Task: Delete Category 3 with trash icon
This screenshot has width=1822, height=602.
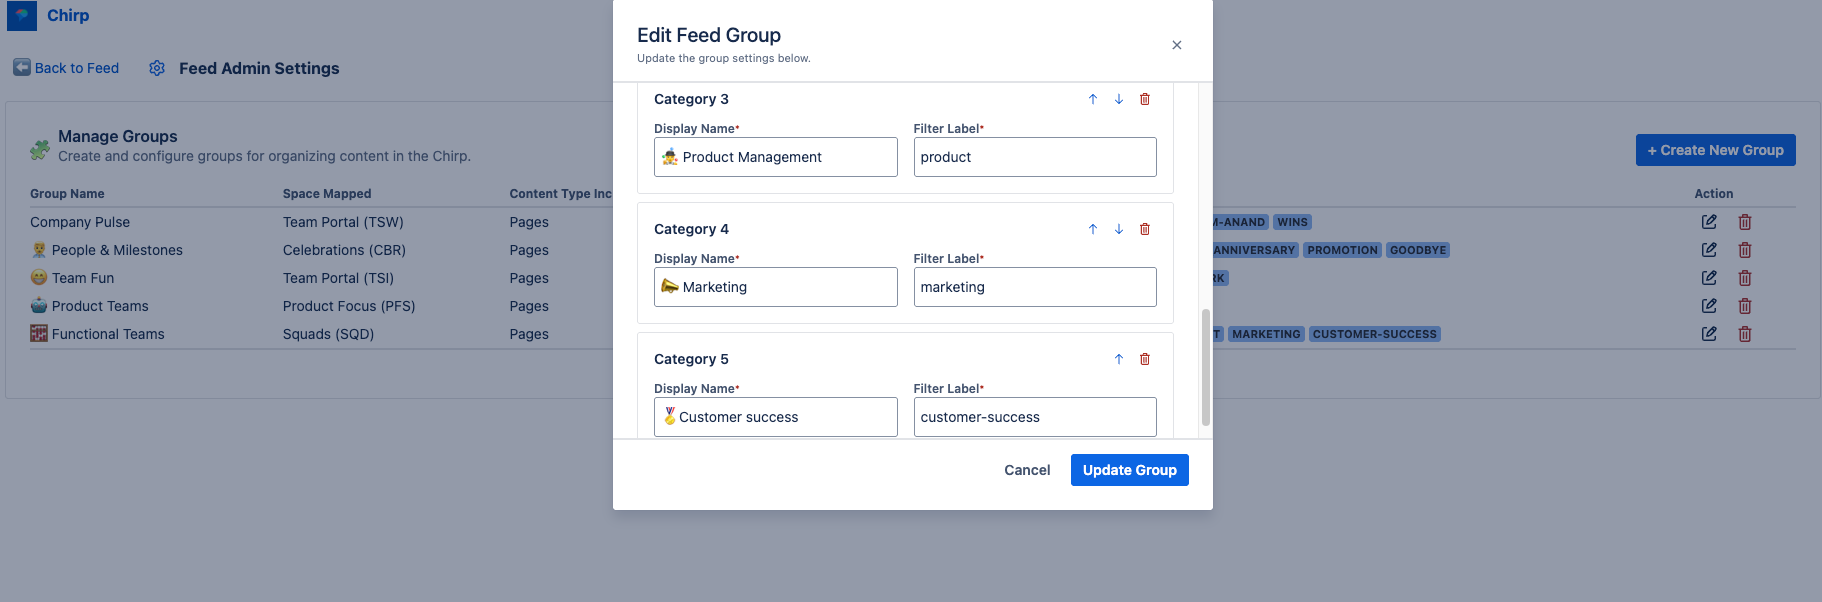Action: point(1145,99)
